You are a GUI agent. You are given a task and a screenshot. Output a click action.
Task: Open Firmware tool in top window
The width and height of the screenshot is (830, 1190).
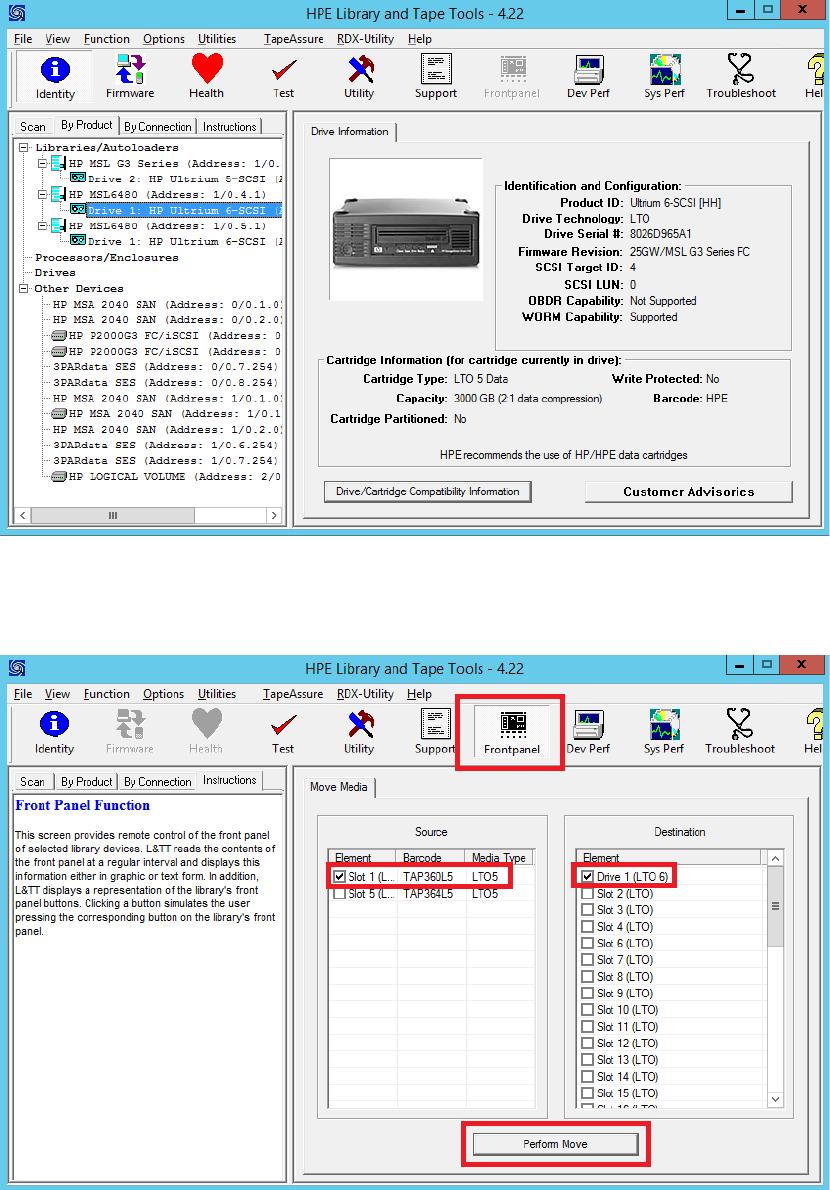coord(130,77)
